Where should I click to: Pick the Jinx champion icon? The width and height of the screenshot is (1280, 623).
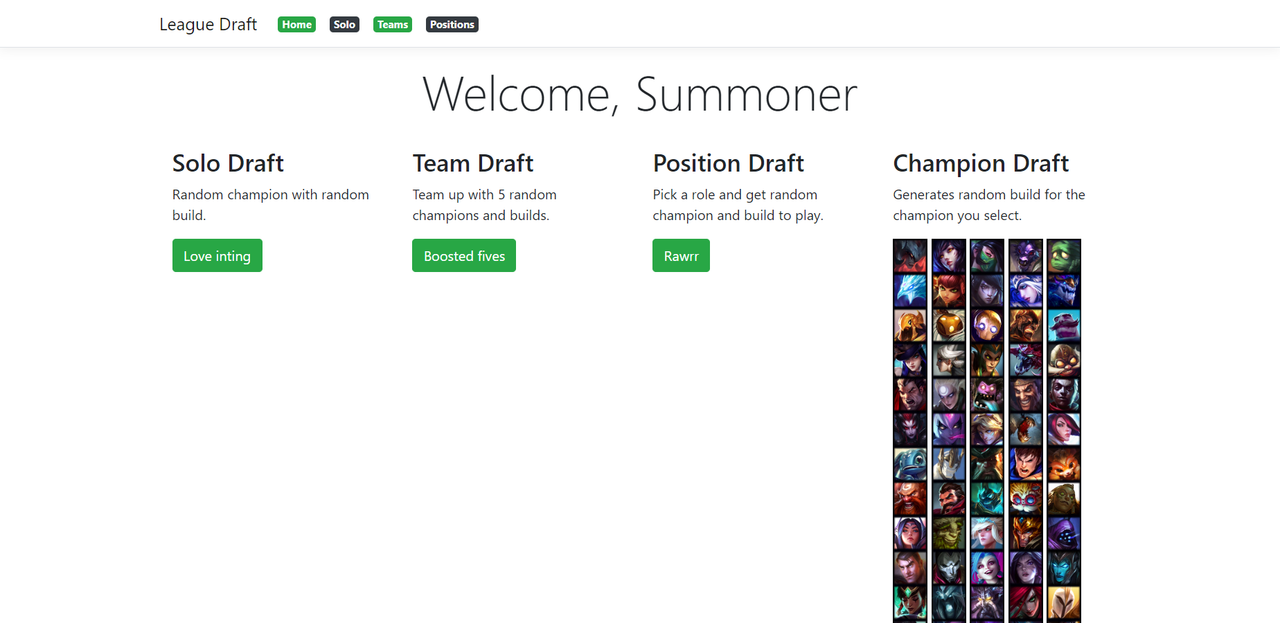(987, 567)
